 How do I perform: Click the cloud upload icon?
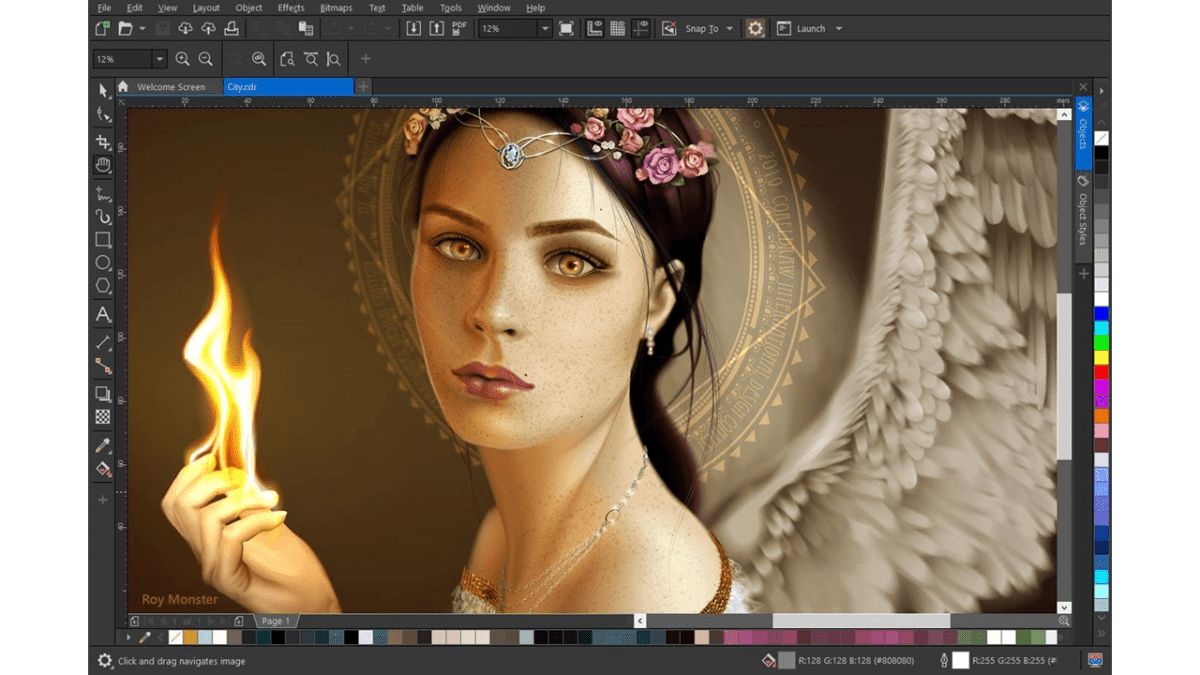point(208,29)
